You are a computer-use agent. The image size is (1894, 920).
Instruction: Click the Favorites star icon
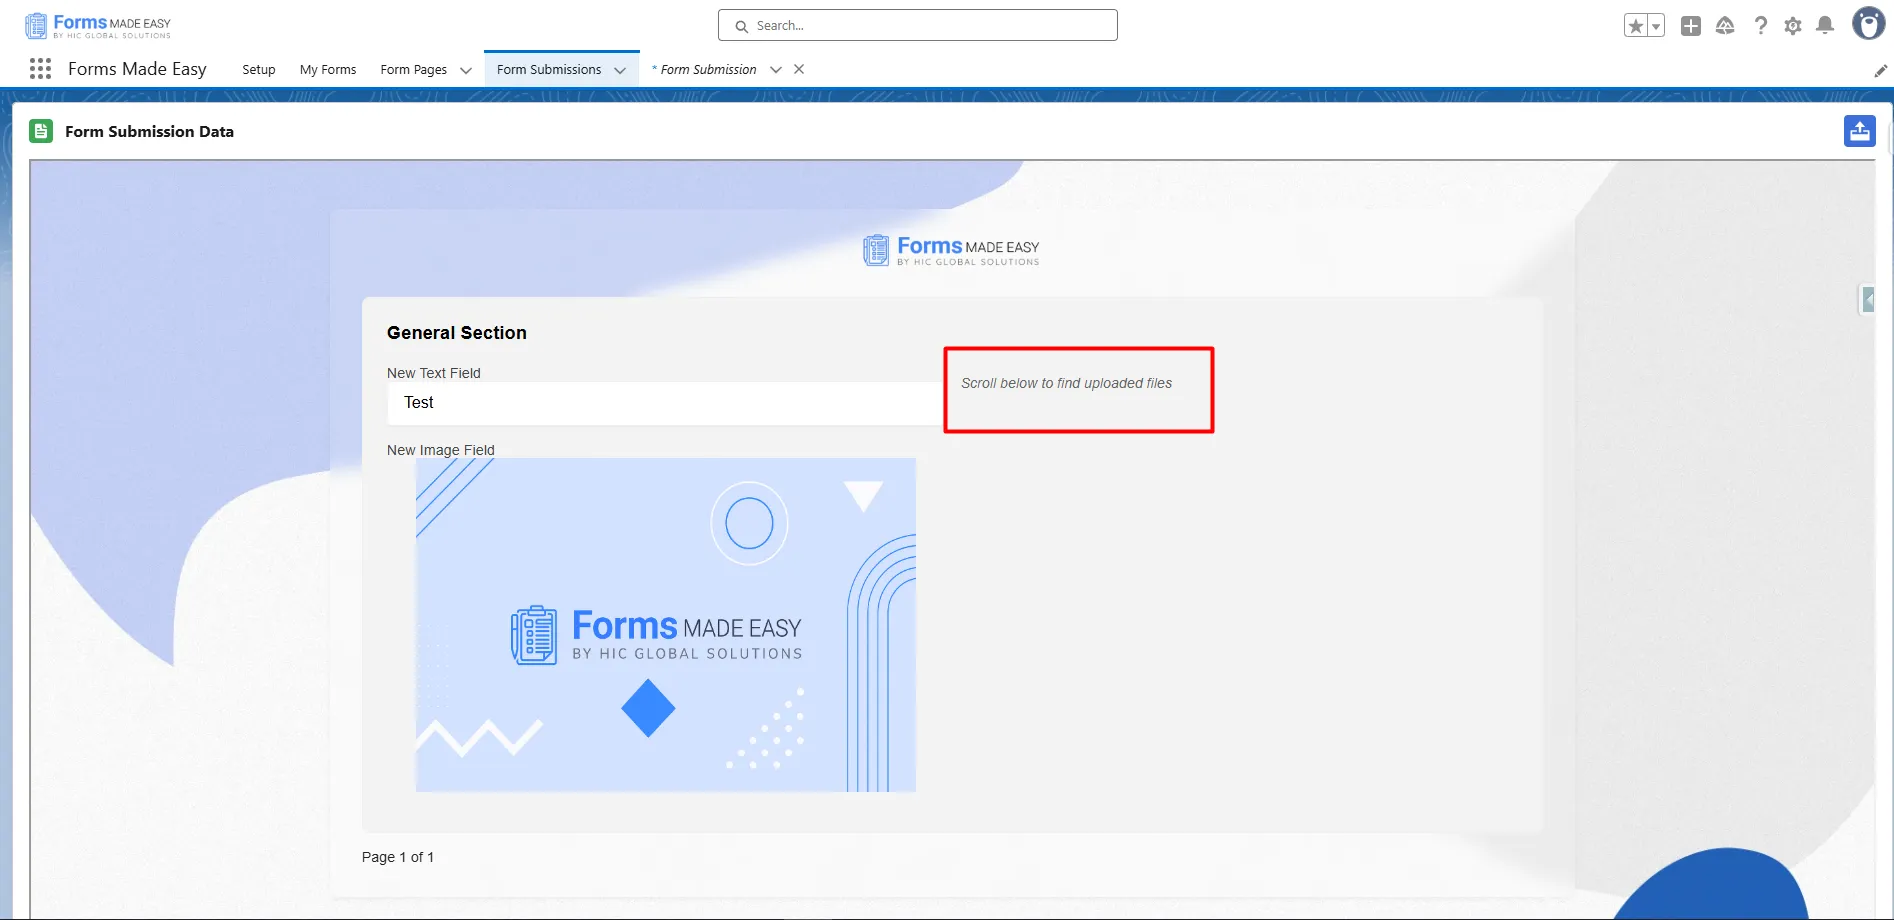(x=1635, y=26)
